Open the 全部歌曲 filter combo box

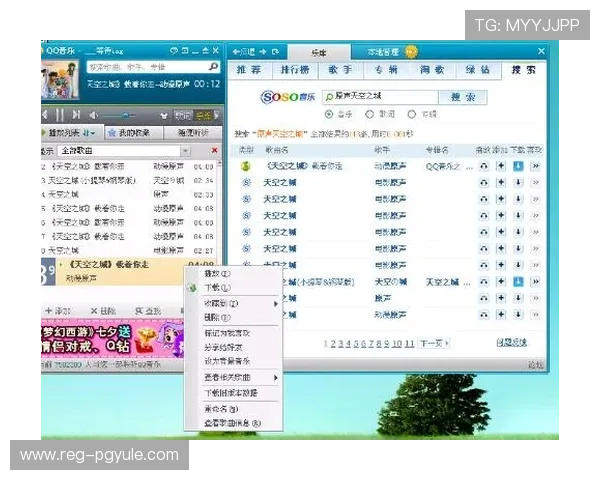point(124,150)
